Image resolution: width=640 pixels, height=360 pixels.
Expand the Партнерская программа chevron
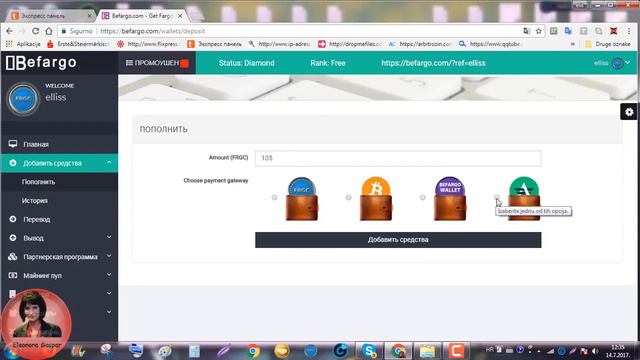tap(109, 256)
